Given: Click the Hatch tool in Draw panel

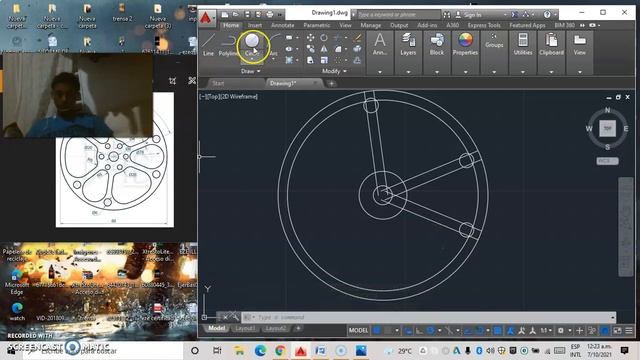Looking at the screenshot, I should click(289, 60).
